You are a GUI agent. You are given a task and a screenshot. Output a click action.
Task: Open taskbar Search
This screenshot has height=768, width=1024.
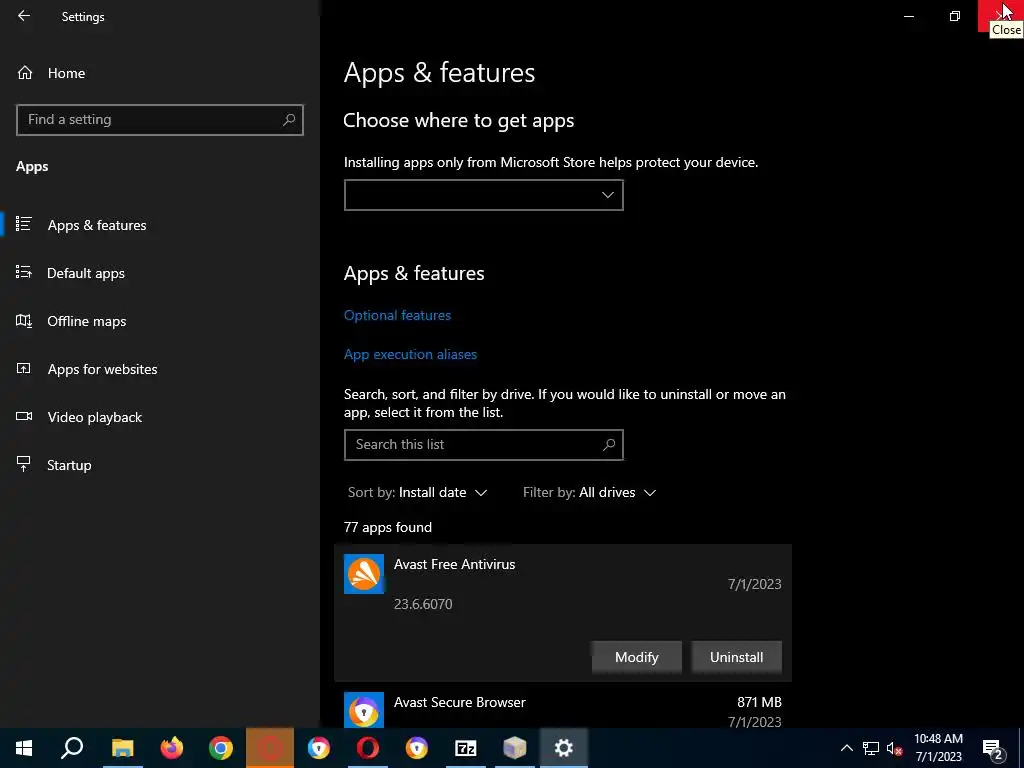[x=72, y=748]
